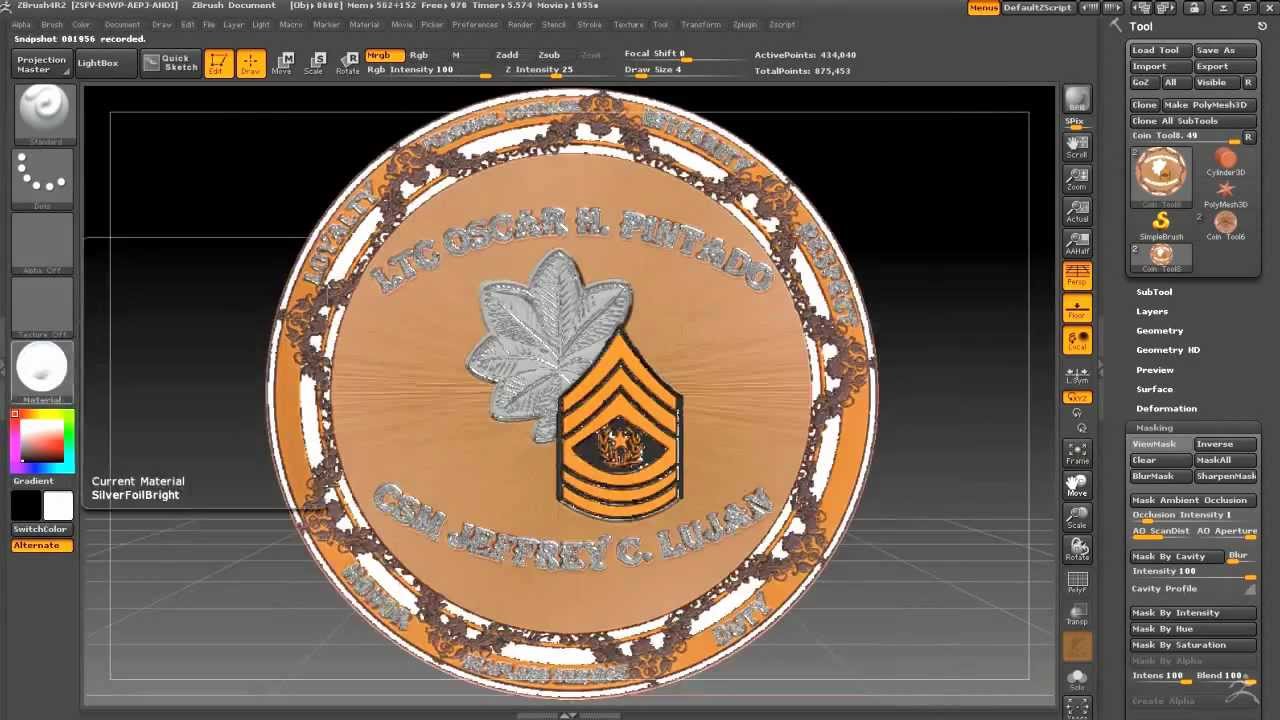Screen dimensions: 1280x720
Task: Click Make PolyMesh3D button
Action: 1209,105
